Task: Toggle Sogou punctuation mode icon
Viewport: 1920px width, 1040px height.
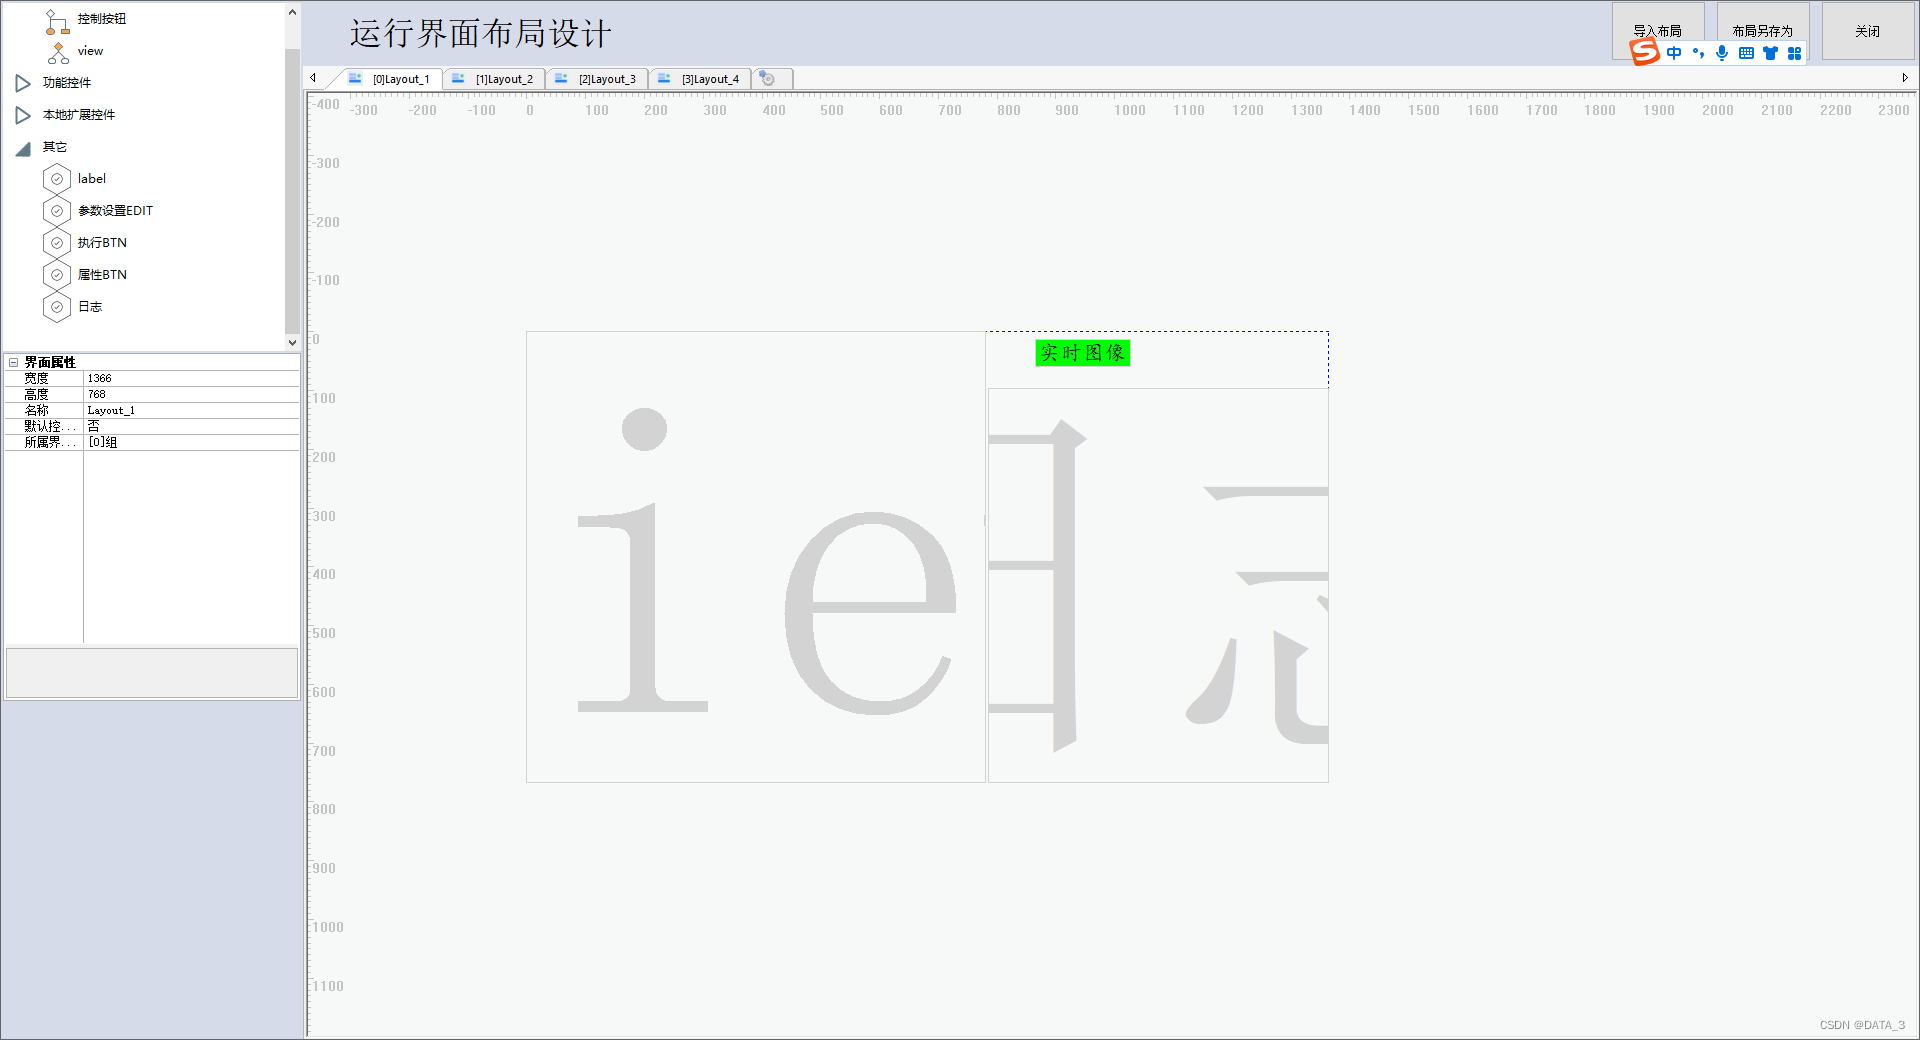Action: pos(1699,53)
